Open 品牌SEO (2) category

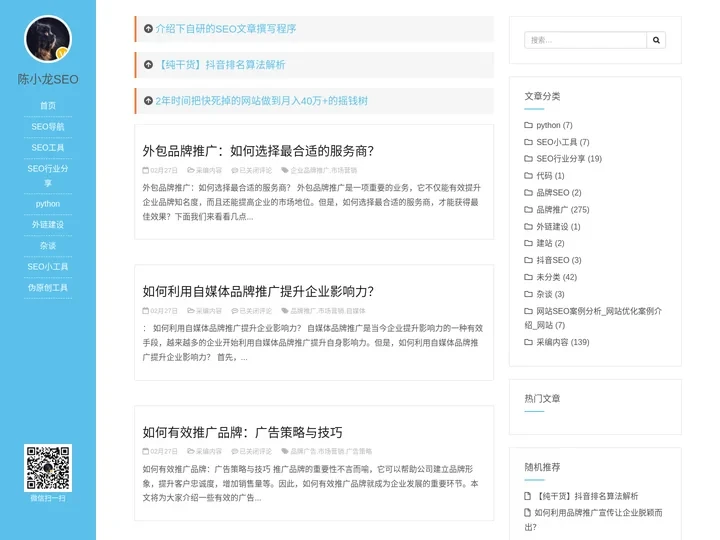[559, 192]
